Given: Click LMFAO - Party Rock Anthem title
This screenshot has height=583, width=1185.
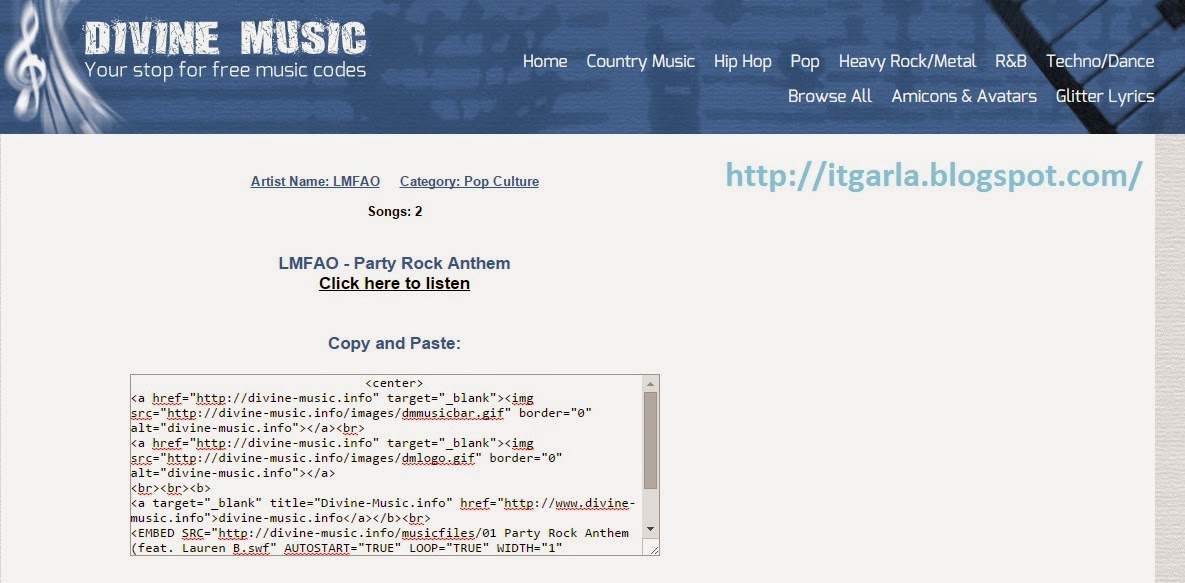Looking at the screenshot, I should click(394, 263).
